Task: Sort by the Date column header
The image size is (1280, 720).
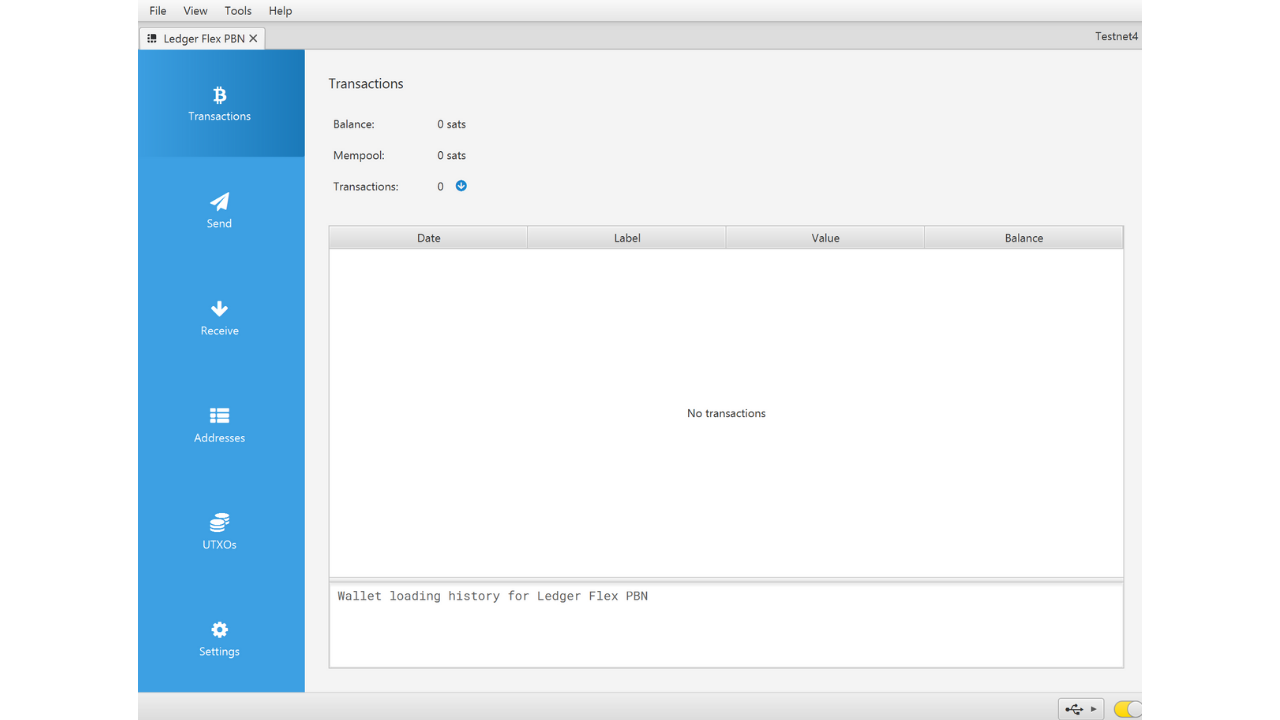Action: point(428,238)
